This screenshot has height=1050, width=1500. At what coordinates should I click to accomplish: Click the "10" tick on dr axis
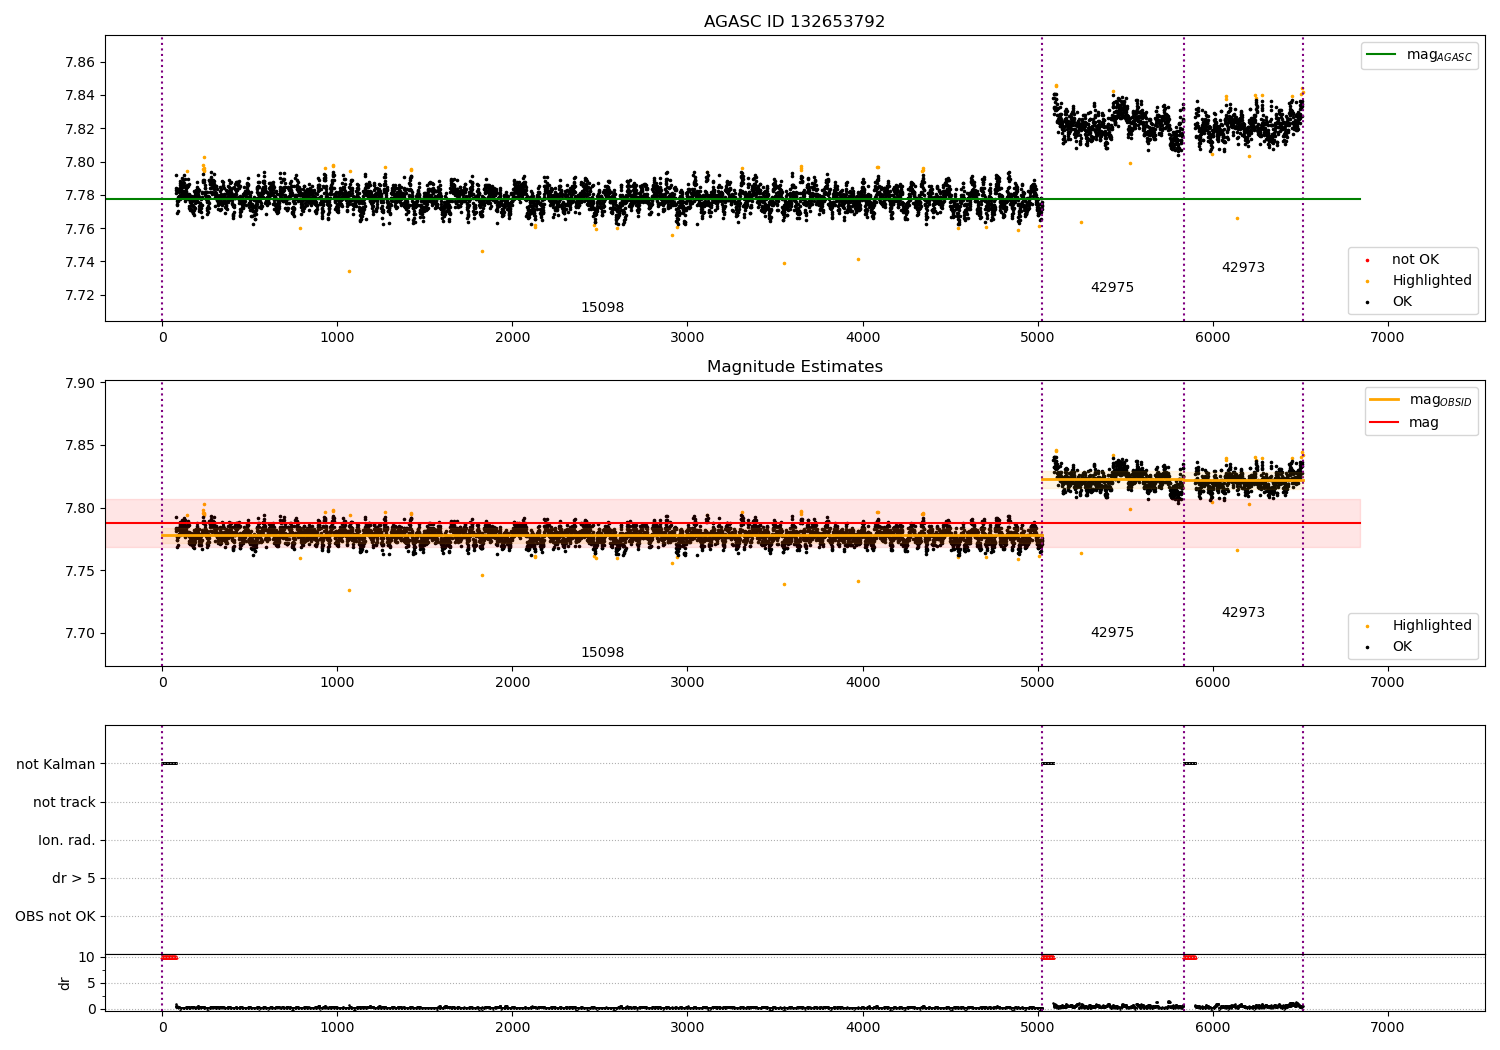tap(86, 958)
